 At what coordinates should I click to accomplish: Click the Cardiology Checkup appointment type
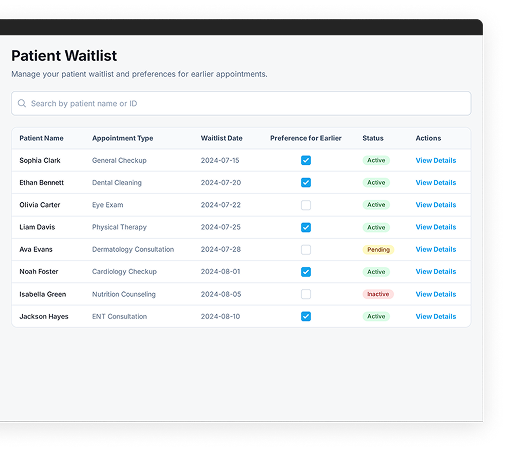coord(124,272)
